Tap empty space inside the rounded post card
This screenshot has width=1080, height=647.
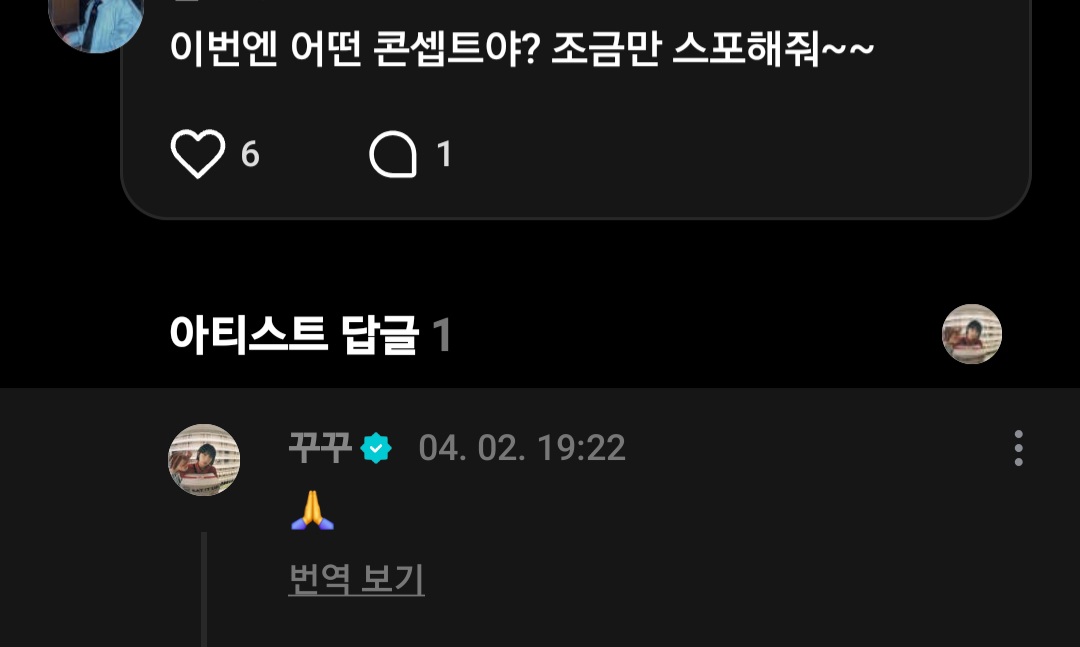click(723, 152)
